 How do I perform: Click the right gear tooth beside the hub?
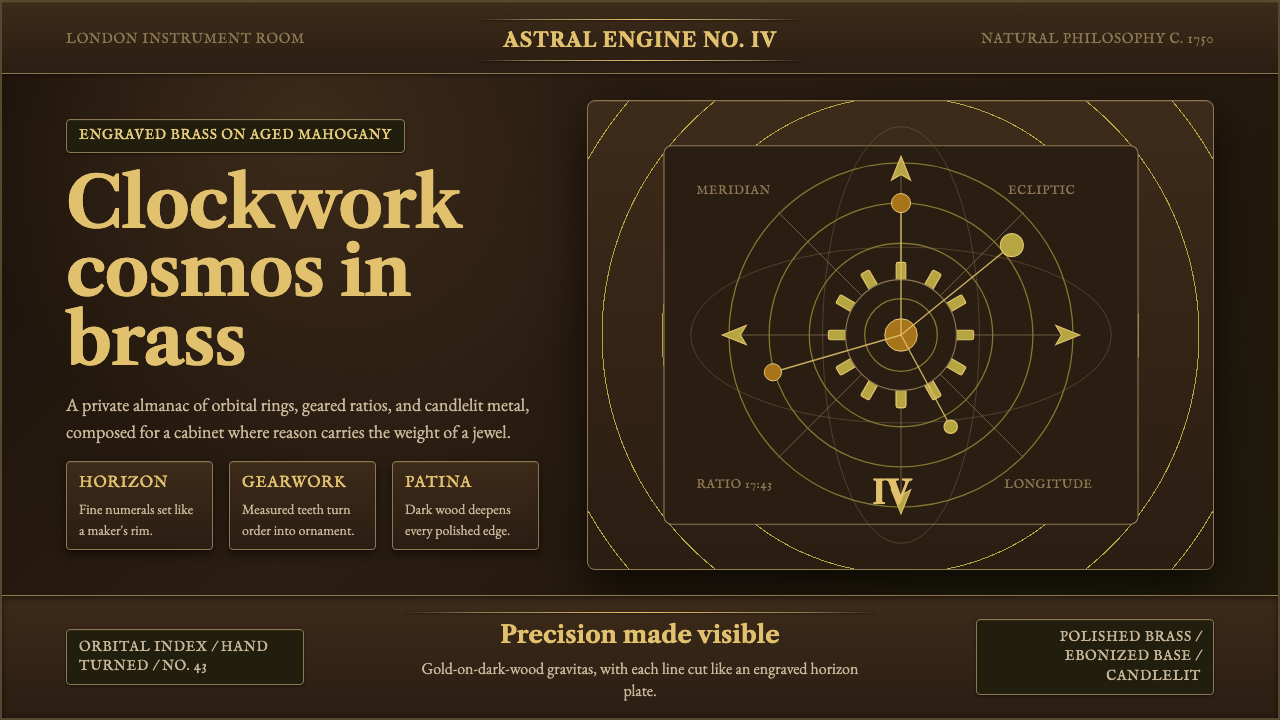click(965, 335)
